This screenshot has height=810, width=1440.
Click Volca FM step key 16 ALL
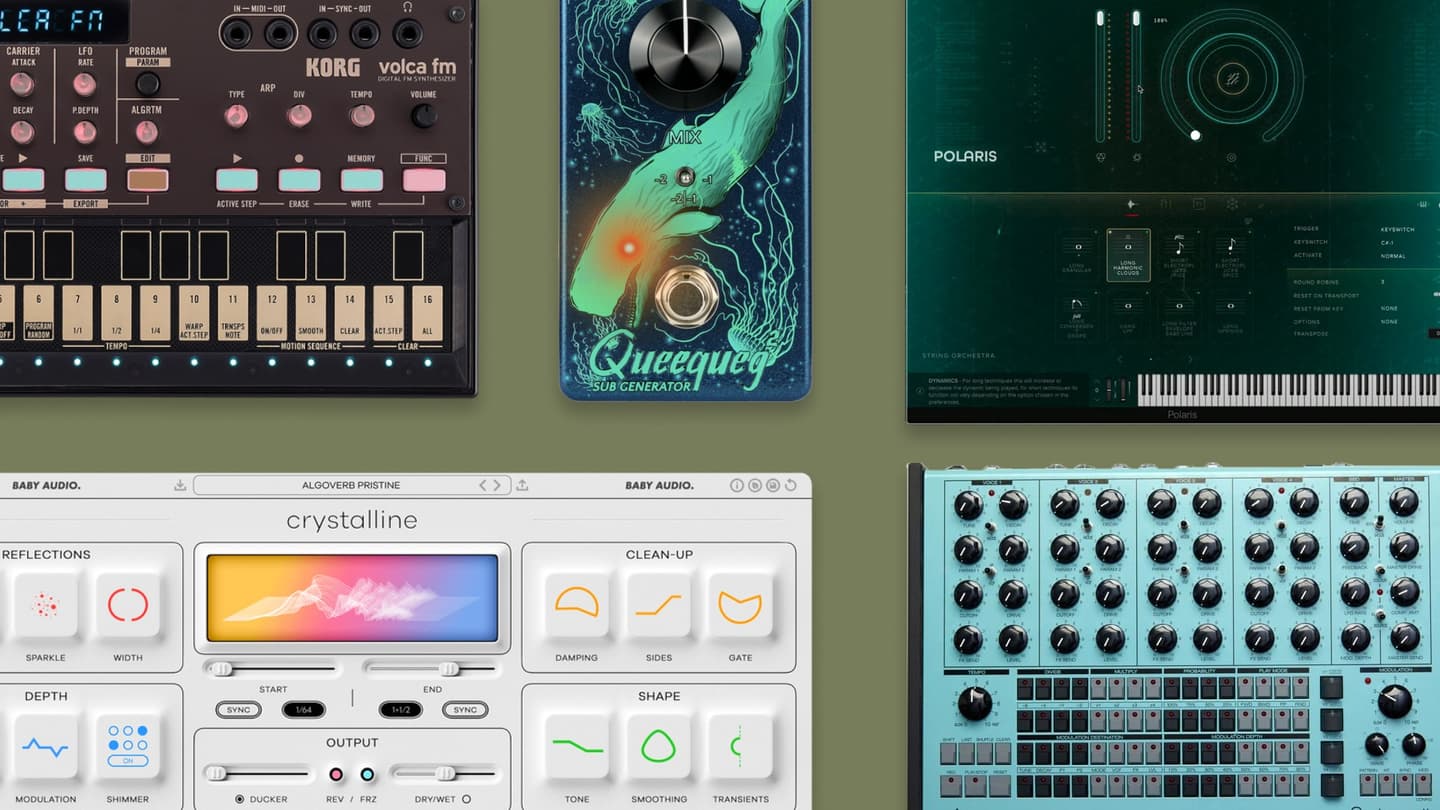[x=427, y=312]
